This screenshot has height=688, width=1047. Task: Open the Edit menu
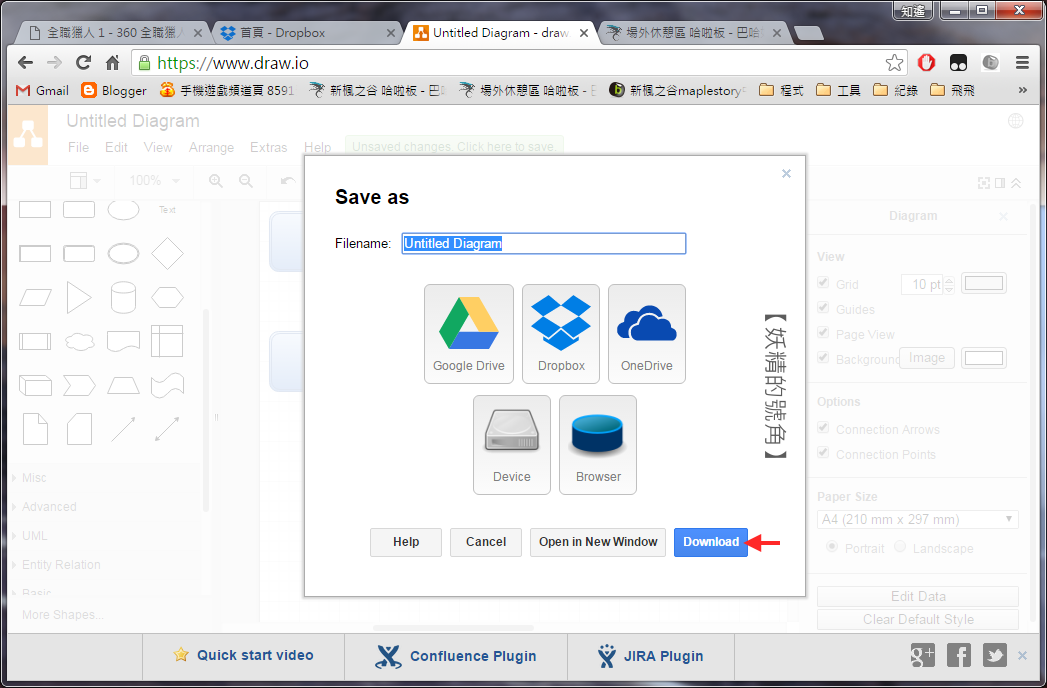pos(116,147)
